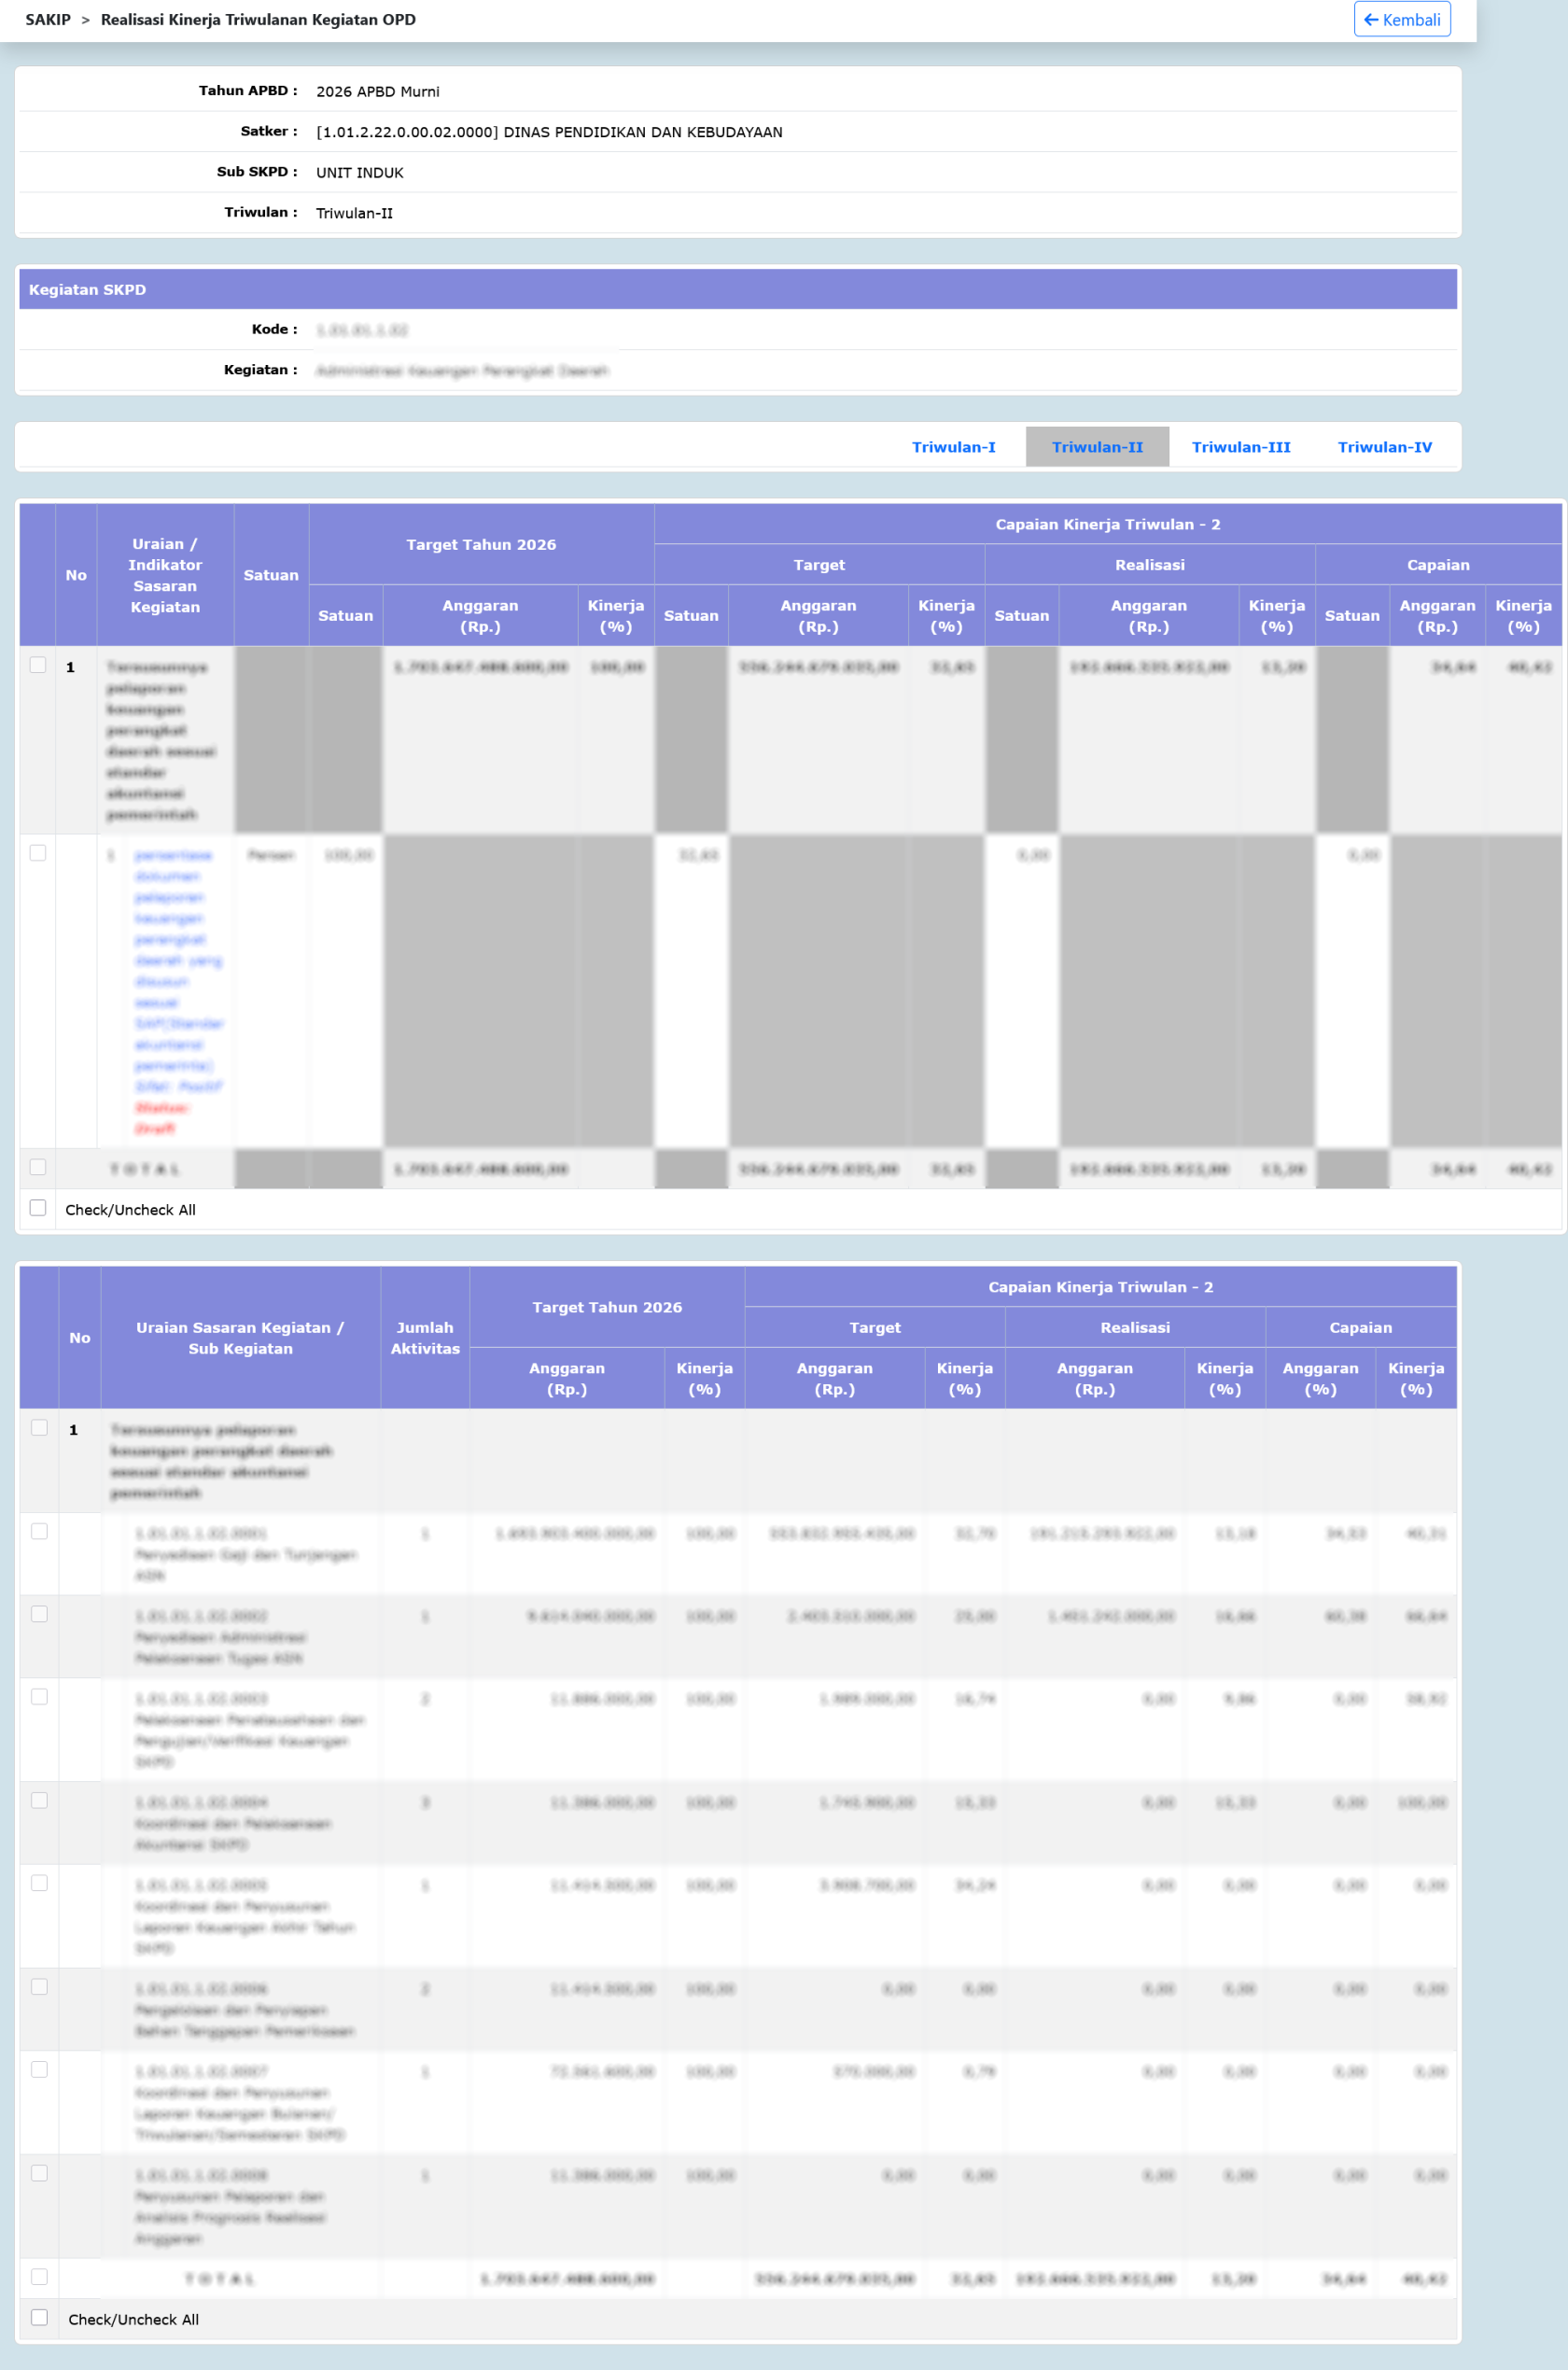
Task: Open the blue indicator link in Persen row
Action: pos(178,970)
